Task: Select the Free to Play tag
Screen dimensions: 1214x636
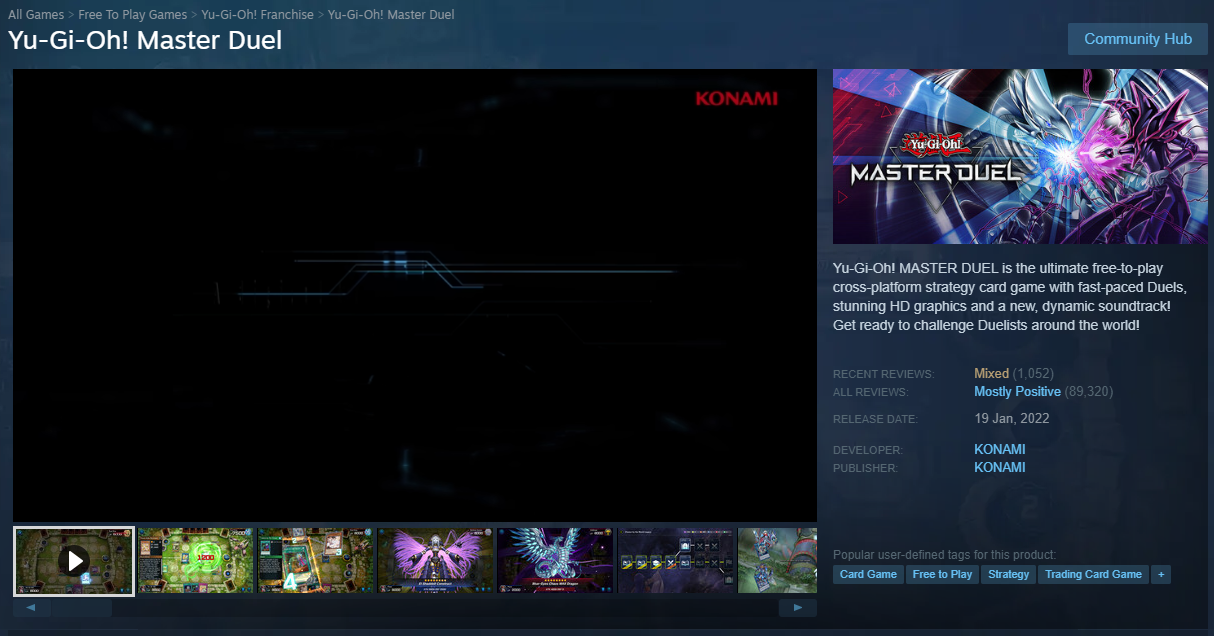Action: pos(942,574)
